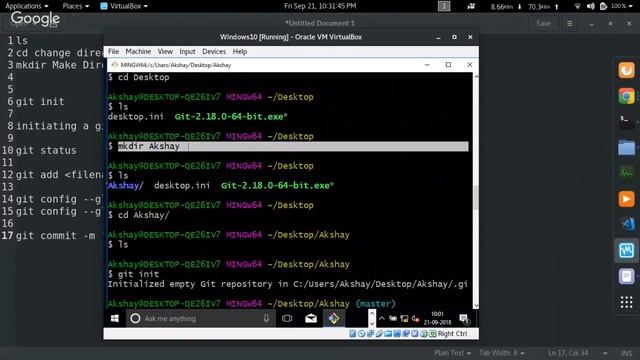The height and width of the screenshot is (360, 640).
Task: Open Task View in Windows taskbar
Action: point(287,318)
